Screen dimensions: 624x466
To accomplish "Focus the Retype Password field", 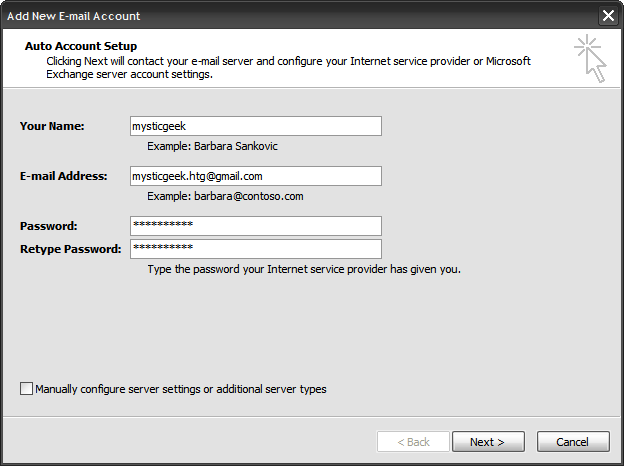I will (255, 249).
